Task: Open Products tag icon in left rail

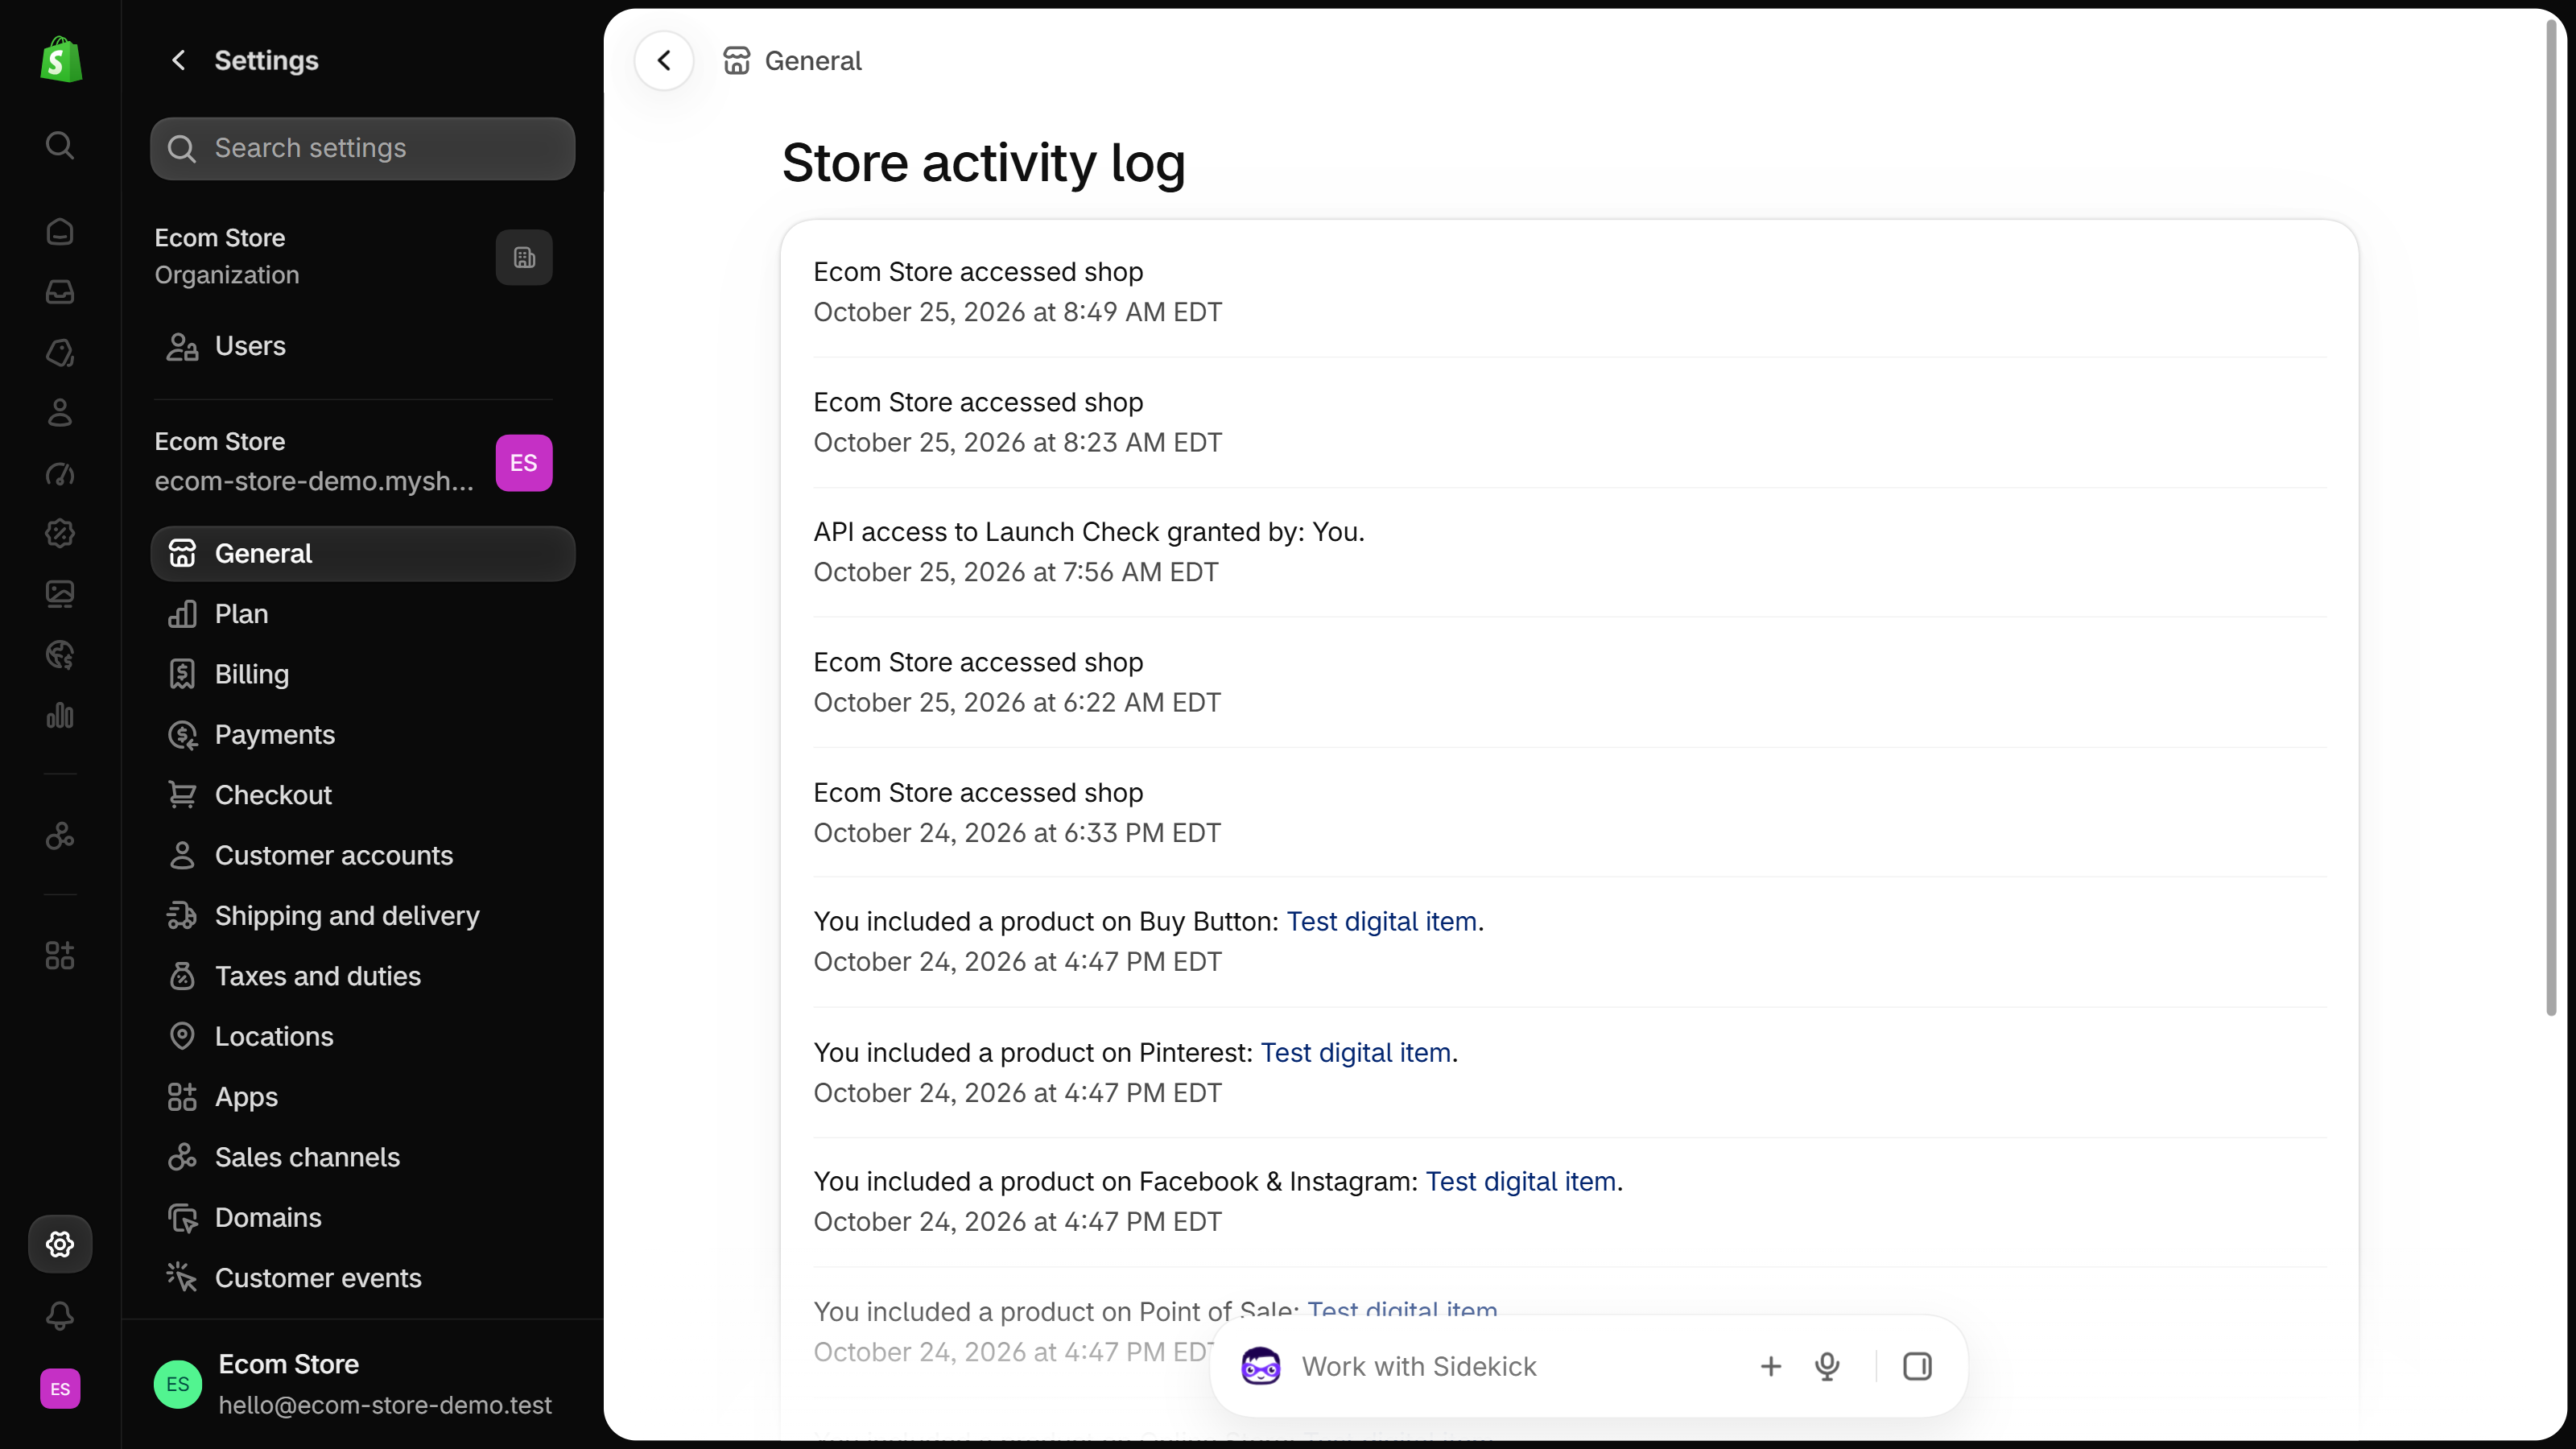Action: (x=60, y=353)
